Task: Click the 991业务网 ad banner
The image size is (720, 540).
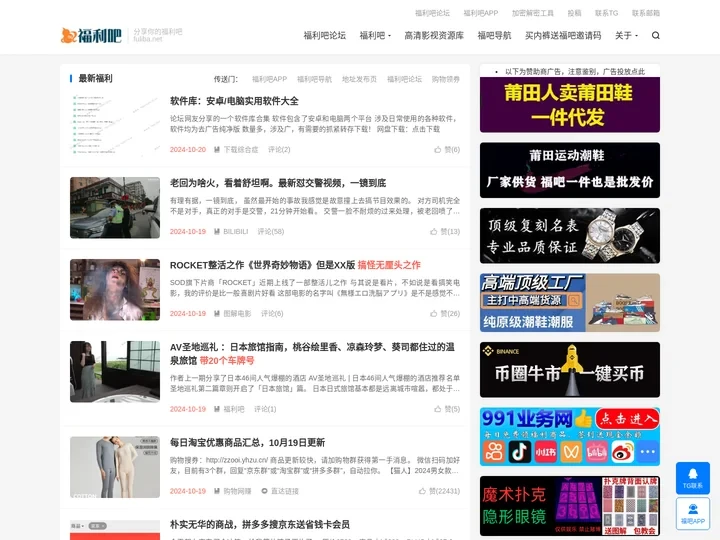Action: tap(570, 437)
